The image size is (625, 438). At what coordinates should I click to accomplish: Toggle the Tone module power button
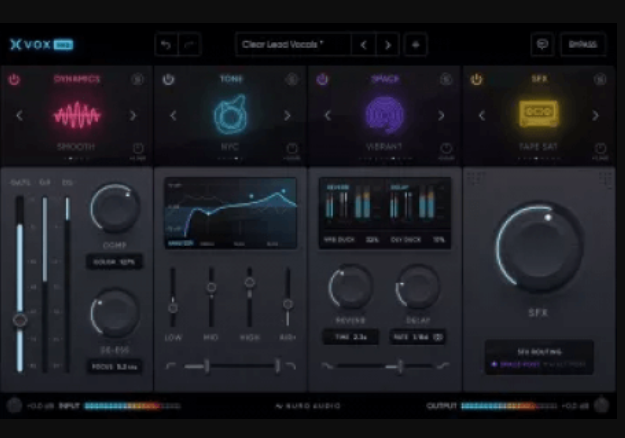click(168, 79)
